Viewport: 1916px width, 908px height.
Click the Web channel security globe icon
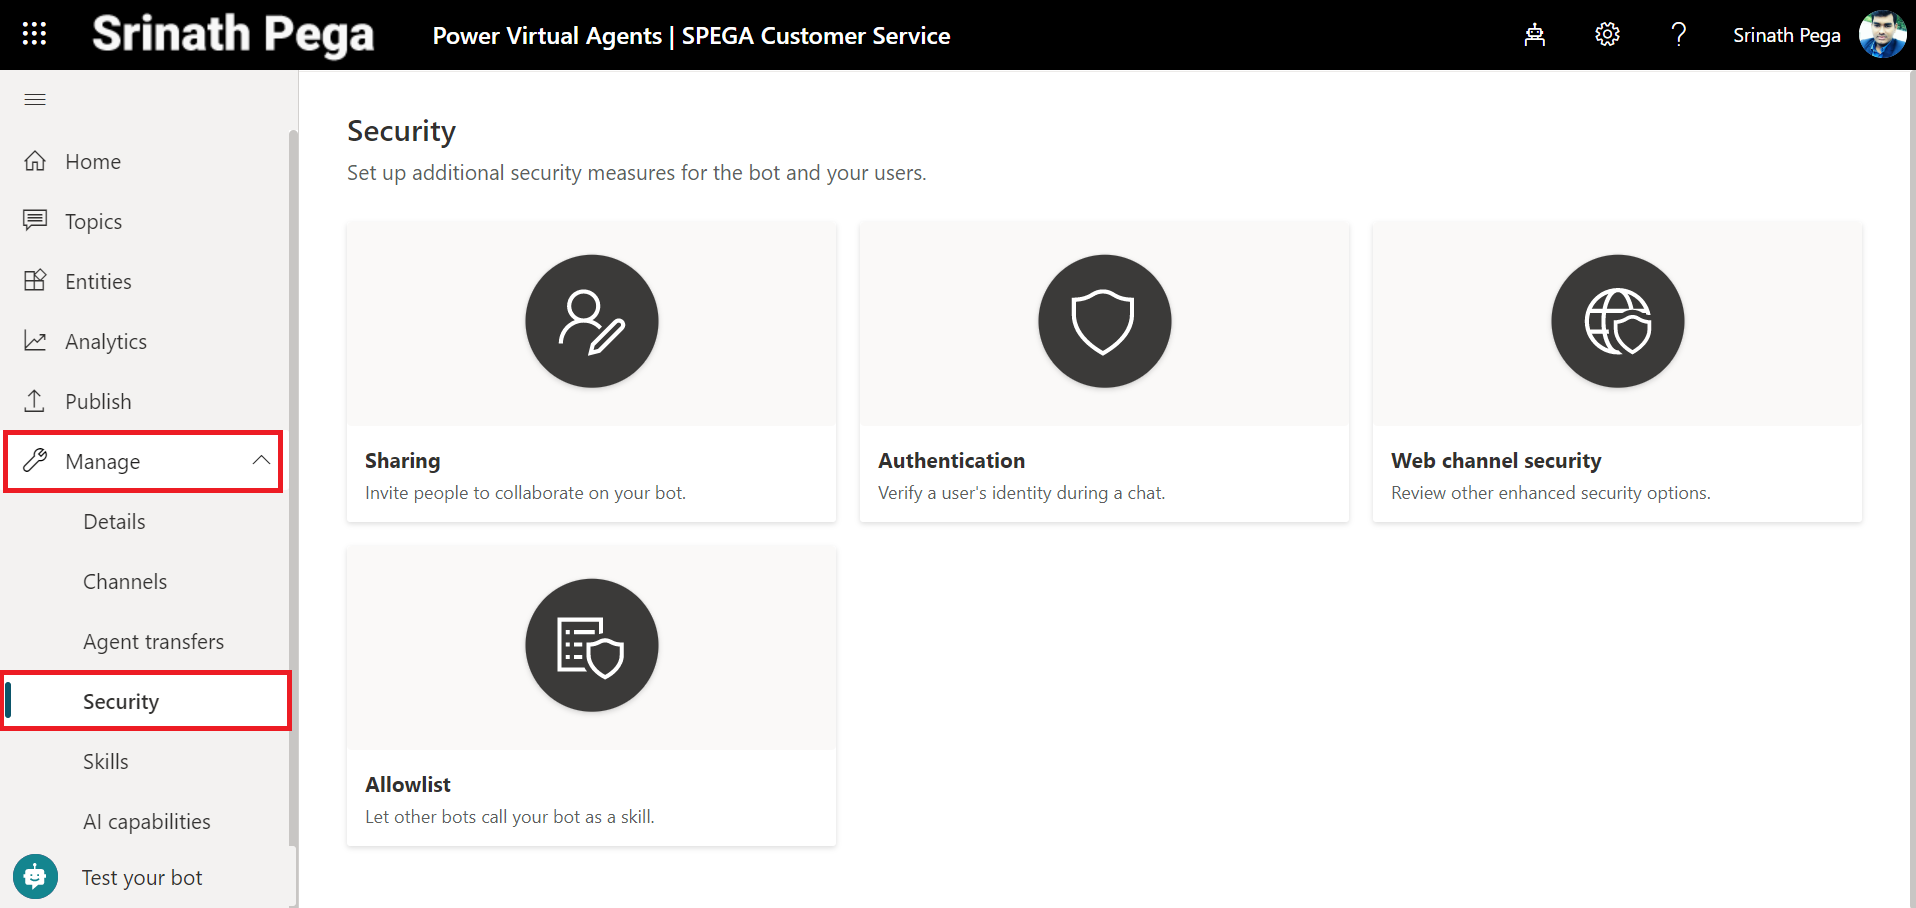[1617, 321]
